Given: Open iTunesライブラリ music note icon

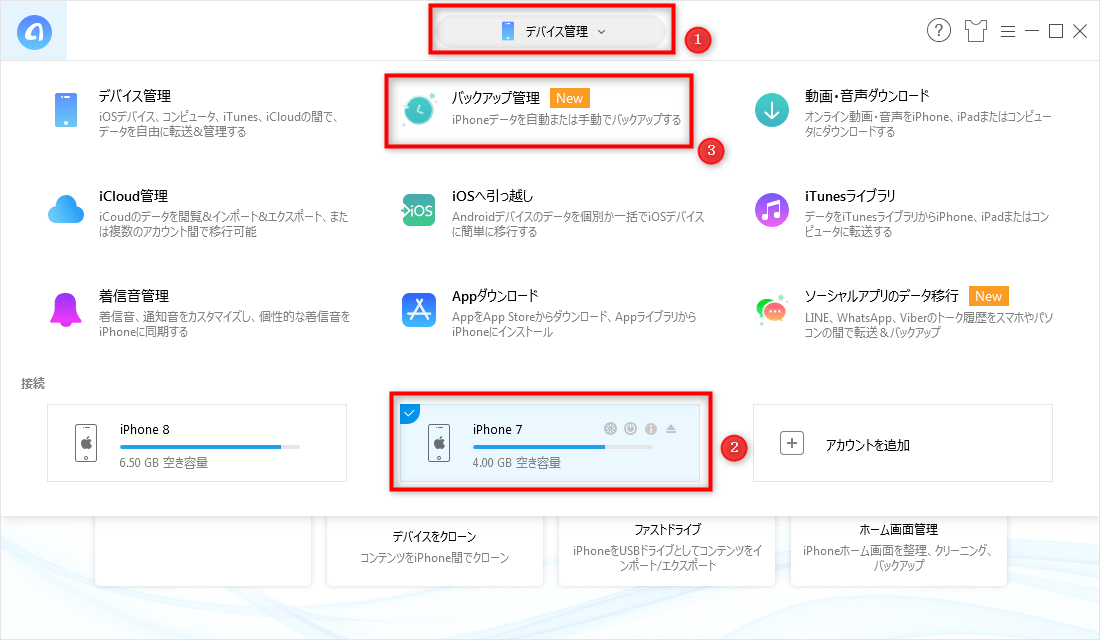Looking at the screenshot, I should coord(772,211).
